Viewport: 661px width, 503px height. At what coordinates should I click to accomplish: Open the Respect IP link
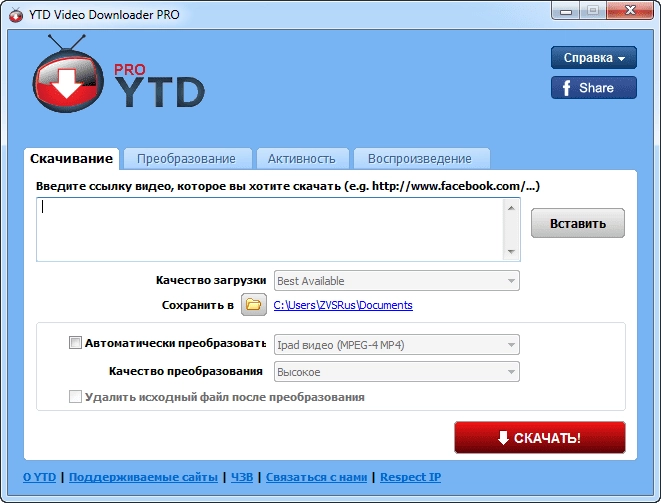(411, 477)
